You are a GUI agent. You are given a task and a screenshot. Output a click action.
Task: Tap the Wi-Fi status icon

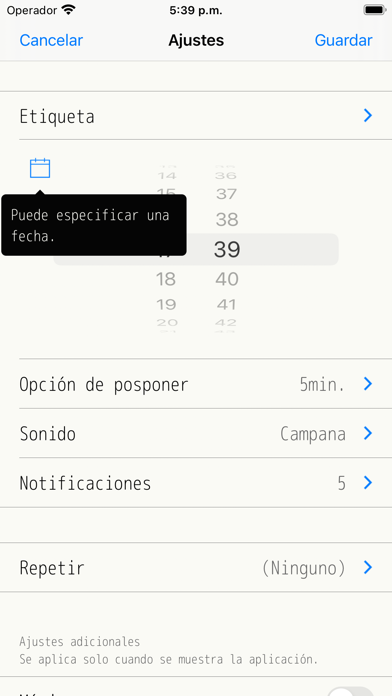tap(68, 10)
